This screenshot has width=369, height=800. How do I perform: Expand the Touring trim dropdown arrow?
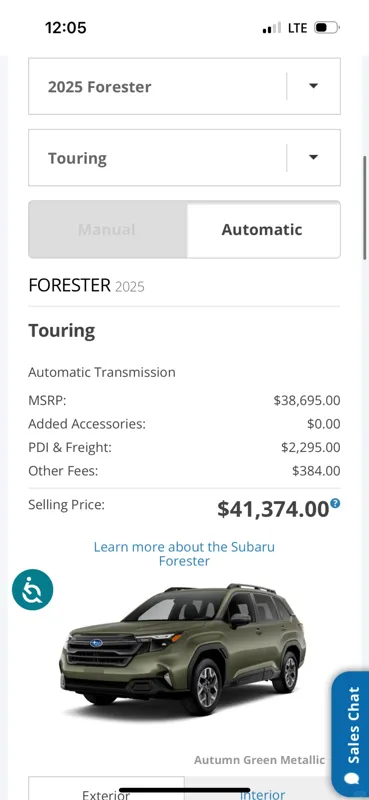[313, 157]
